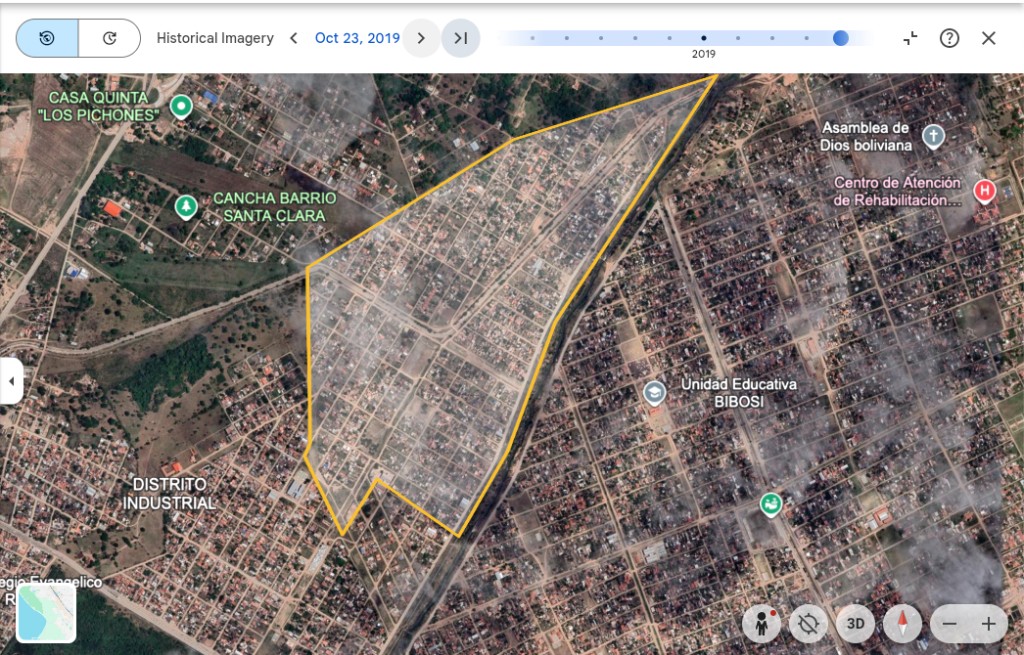Switch to the Timelapse mode toggle
The width and height of the screenshot is (1024, 655).
pyautogui.click(x=109, y=38)
